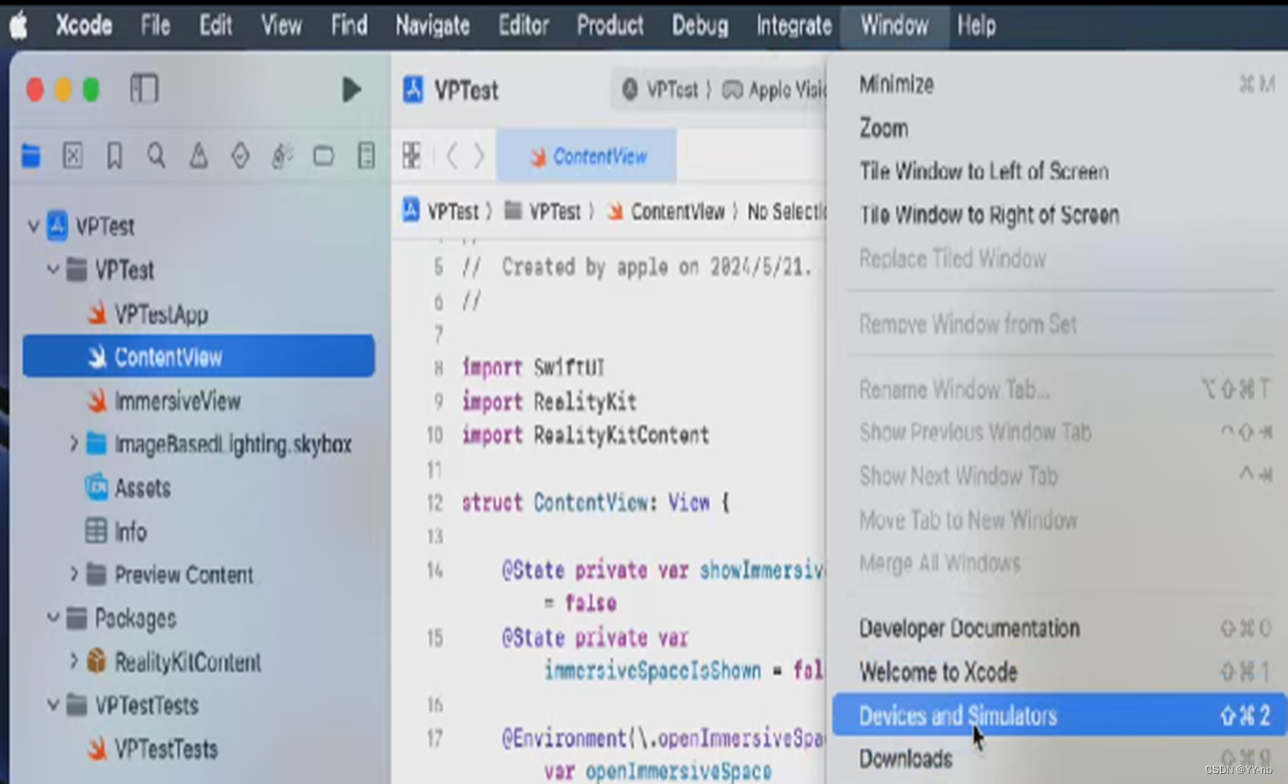
Task: Collapse the VPTest root project disclosure arrow
Action: [x=34, y=227]
